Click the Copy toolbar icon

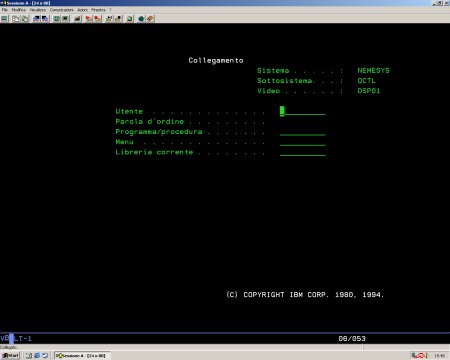(x=15, y=19)
